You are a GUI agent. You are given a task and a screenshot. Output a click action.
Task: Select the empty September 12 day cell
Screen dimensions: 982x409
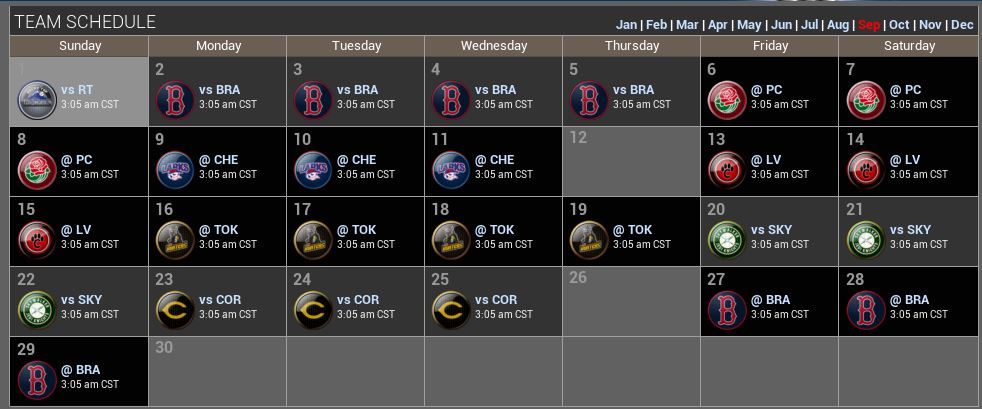click(631, 161)
